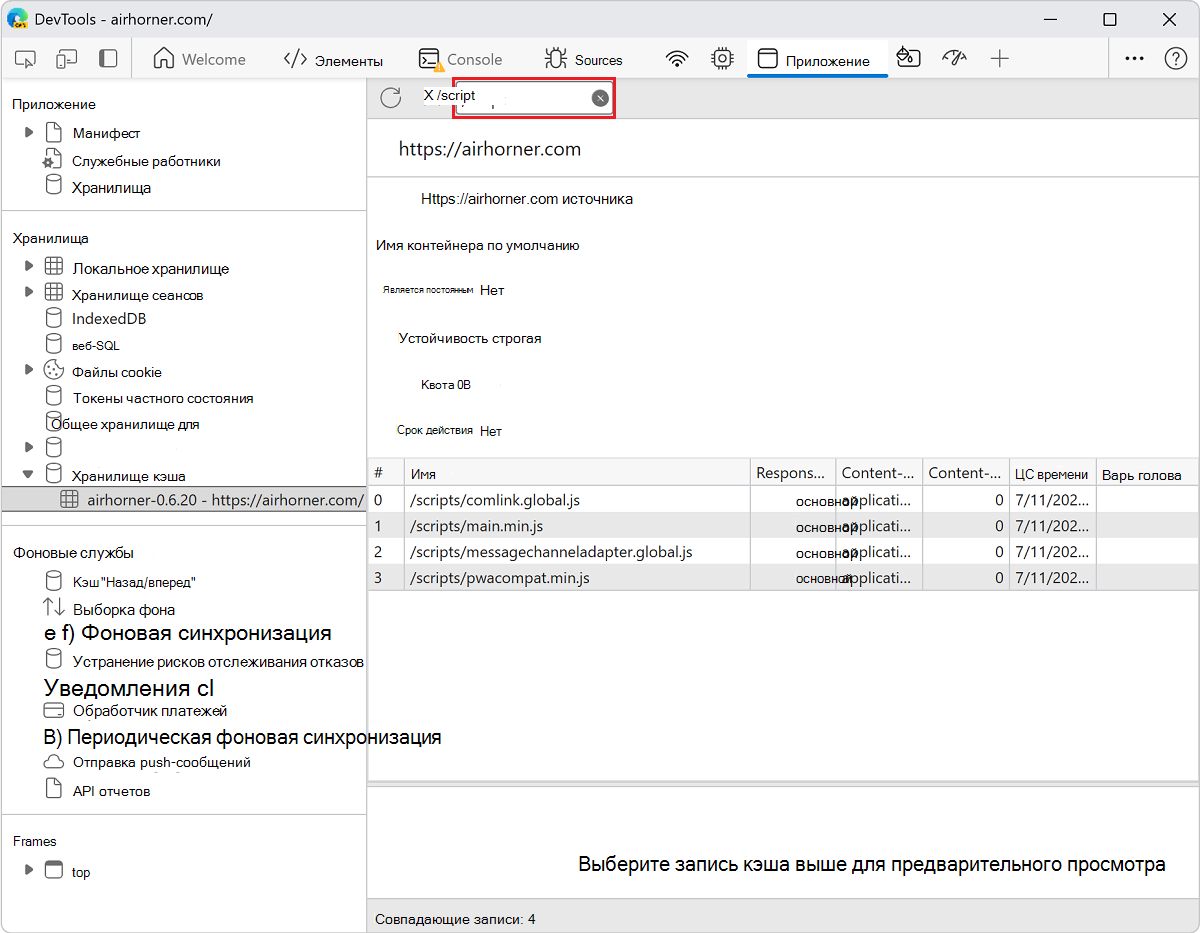This screenshot has width=1200, height=933.
Task: Refresh the cache entries list
Action: pyautogui.click(x=391, y=97)
